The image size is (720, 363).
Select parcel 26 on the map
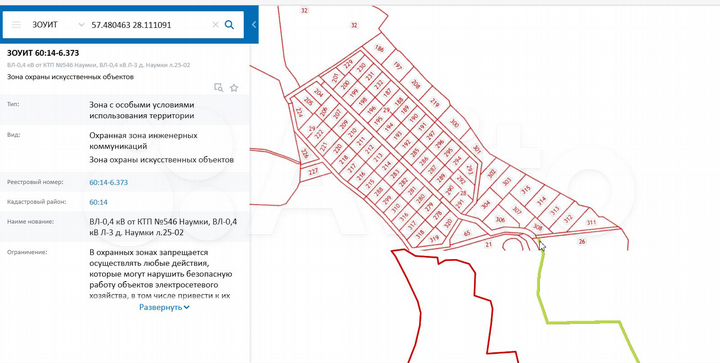[x=582, y=241]
